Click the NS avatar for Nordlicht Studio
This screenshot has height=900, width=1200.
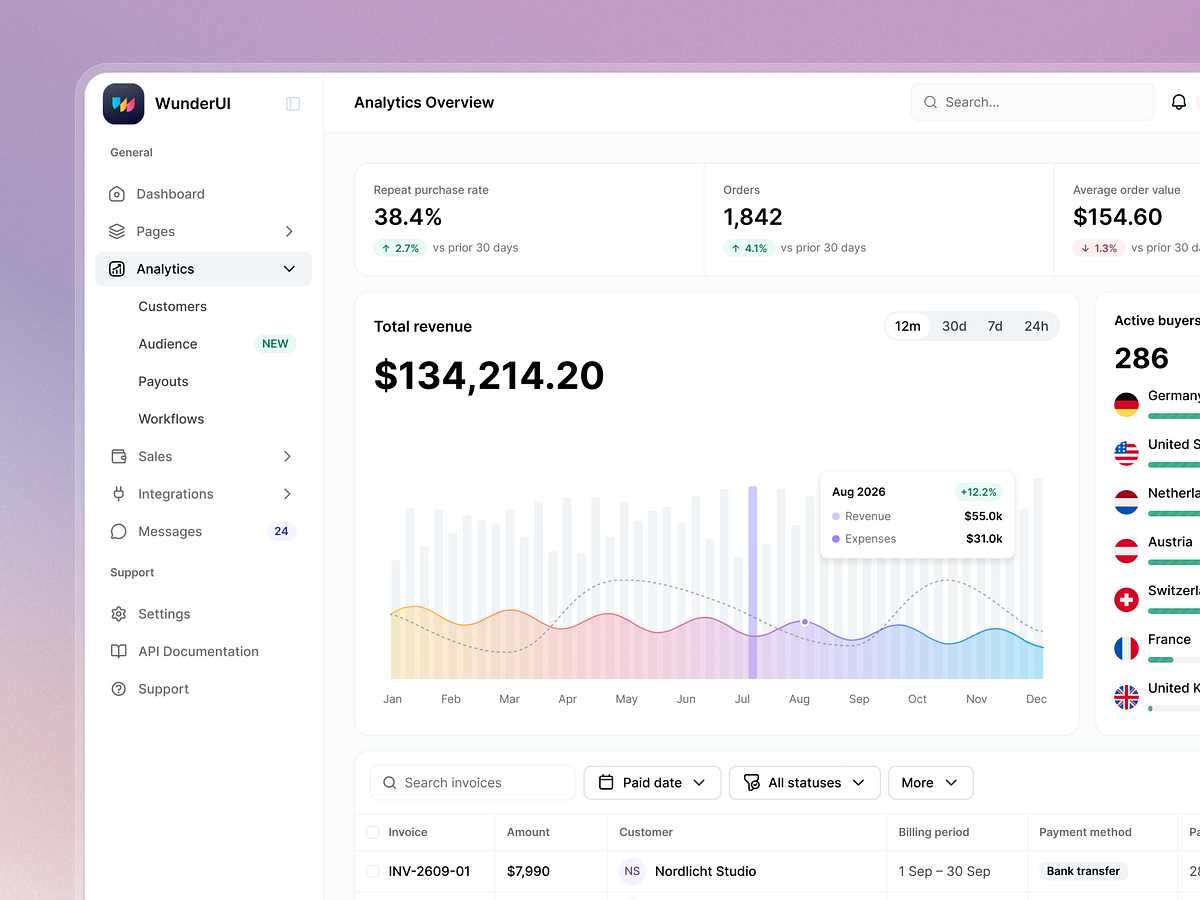632,871
